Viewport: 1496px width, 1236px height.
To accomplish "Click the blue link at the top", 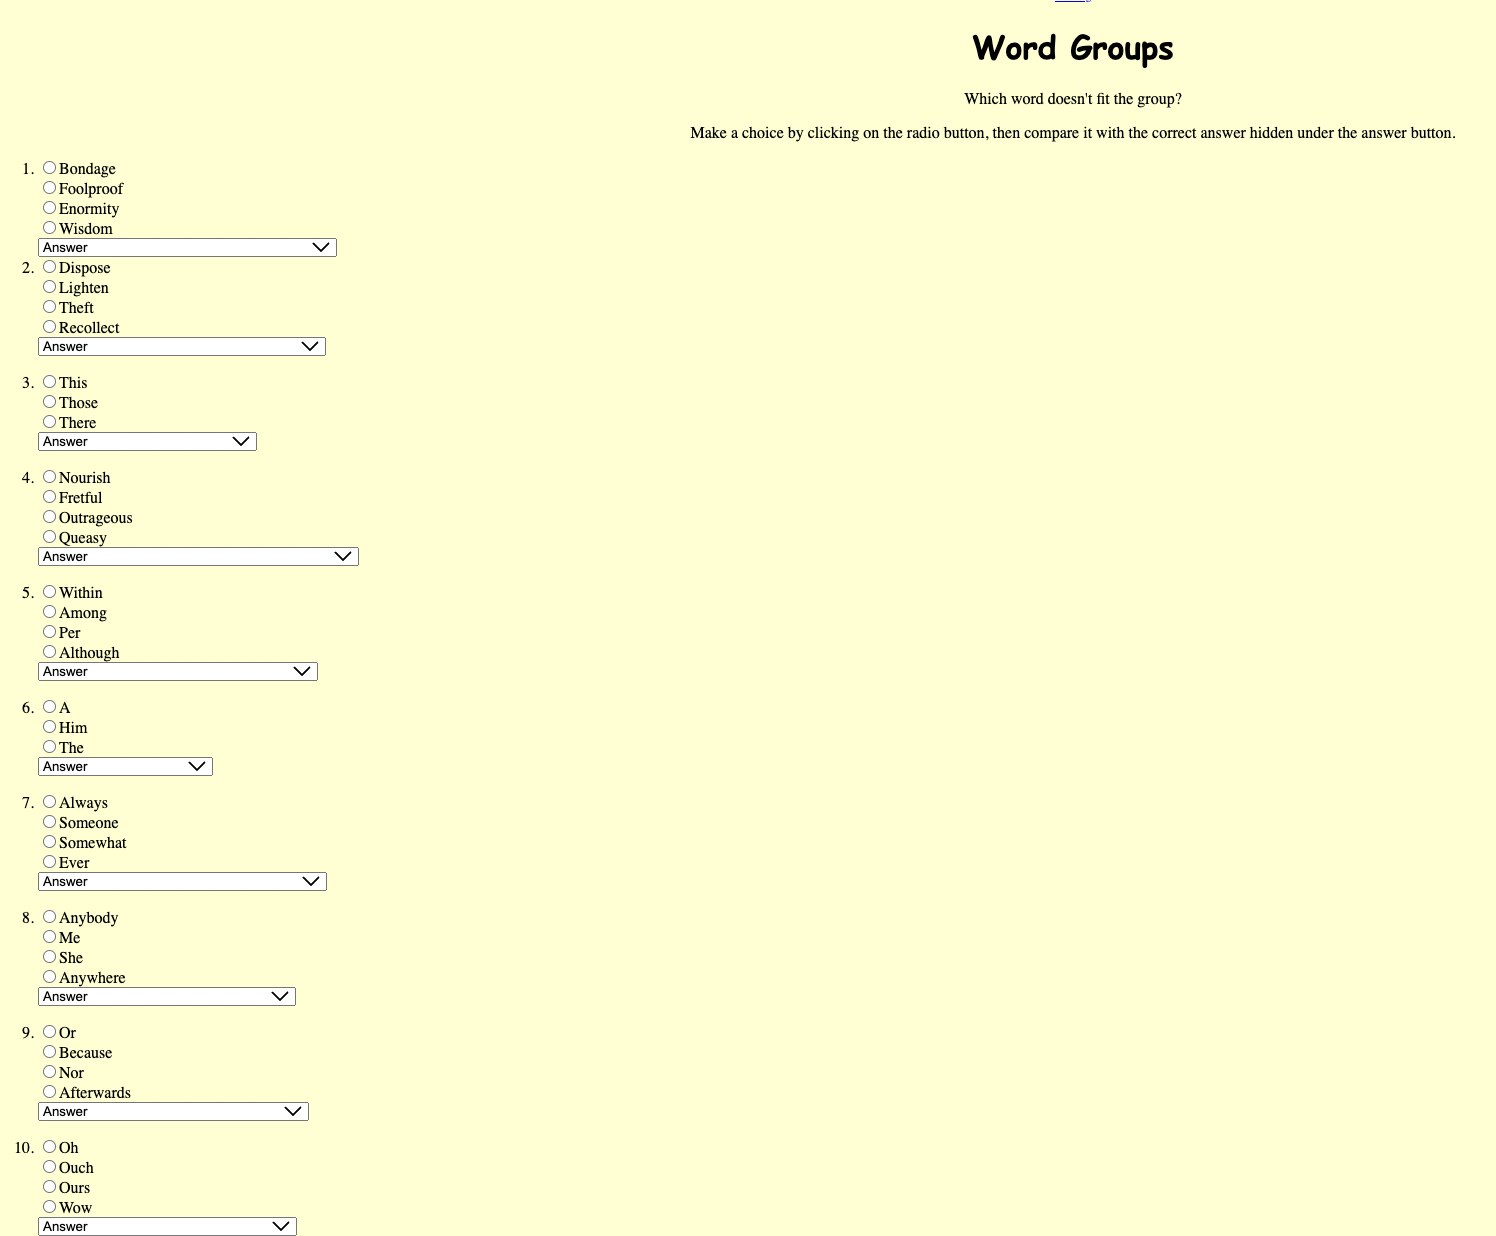I will click(x=1070, y=3).
